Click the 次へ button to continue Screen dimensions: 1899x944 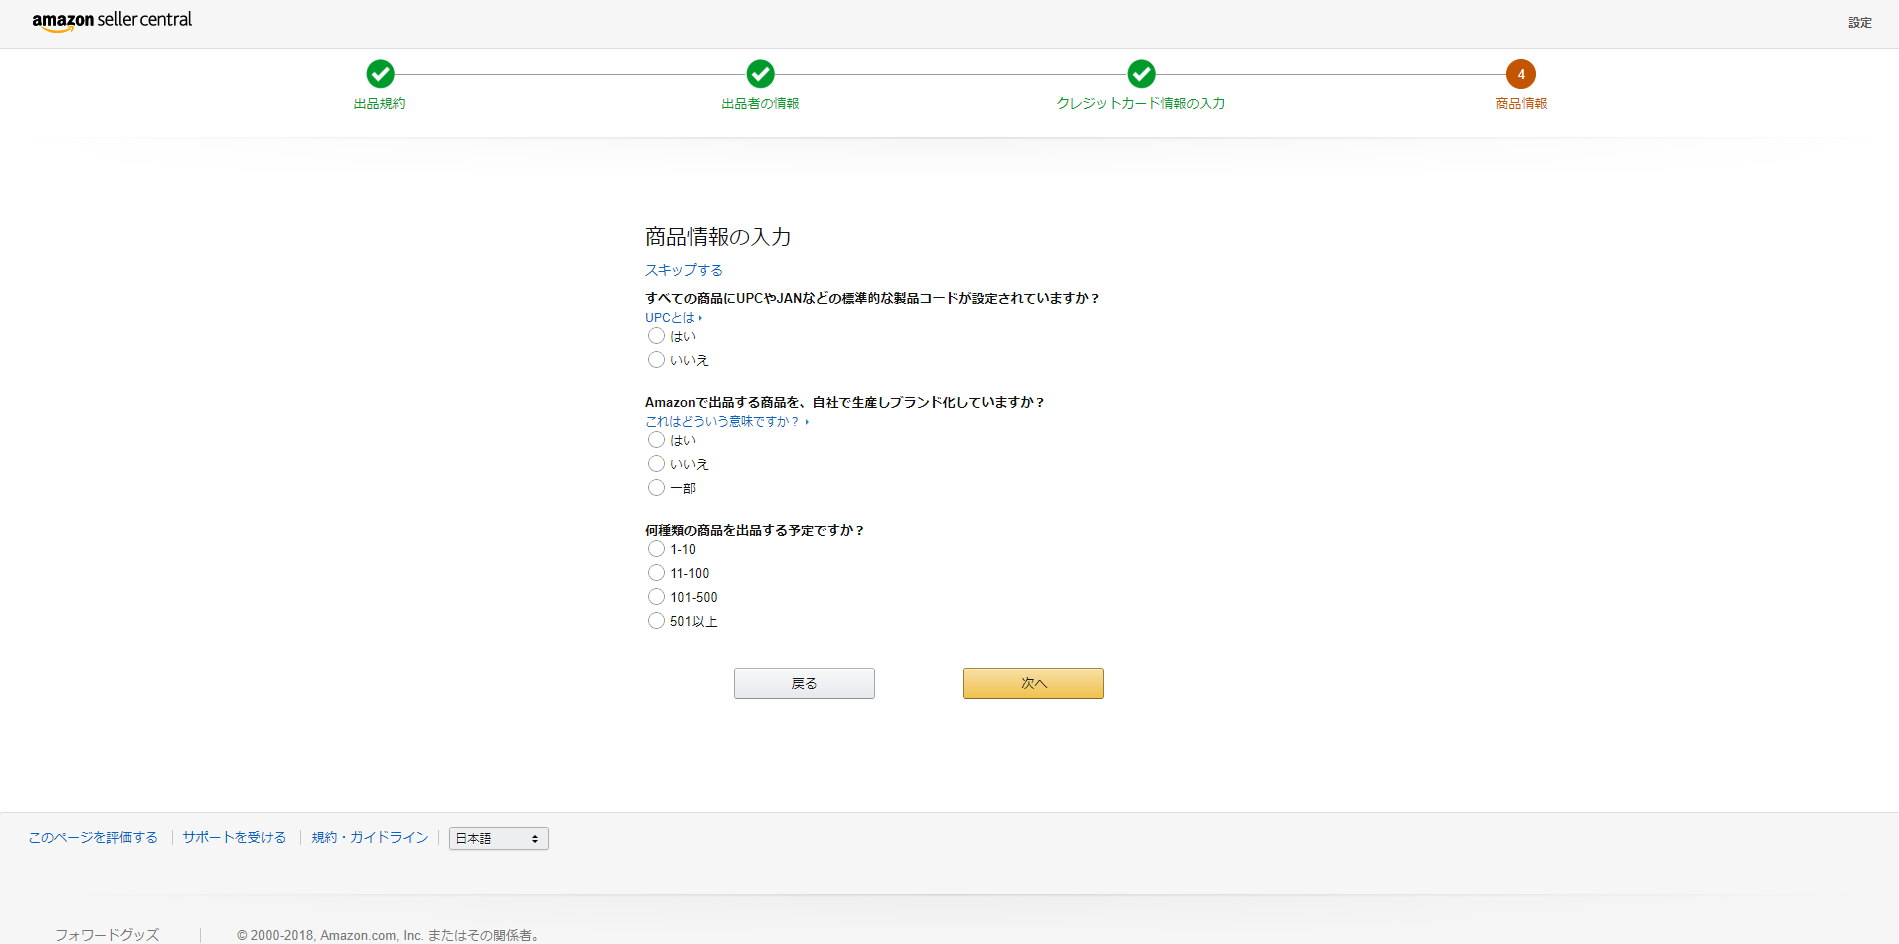tap(1032, 683)
